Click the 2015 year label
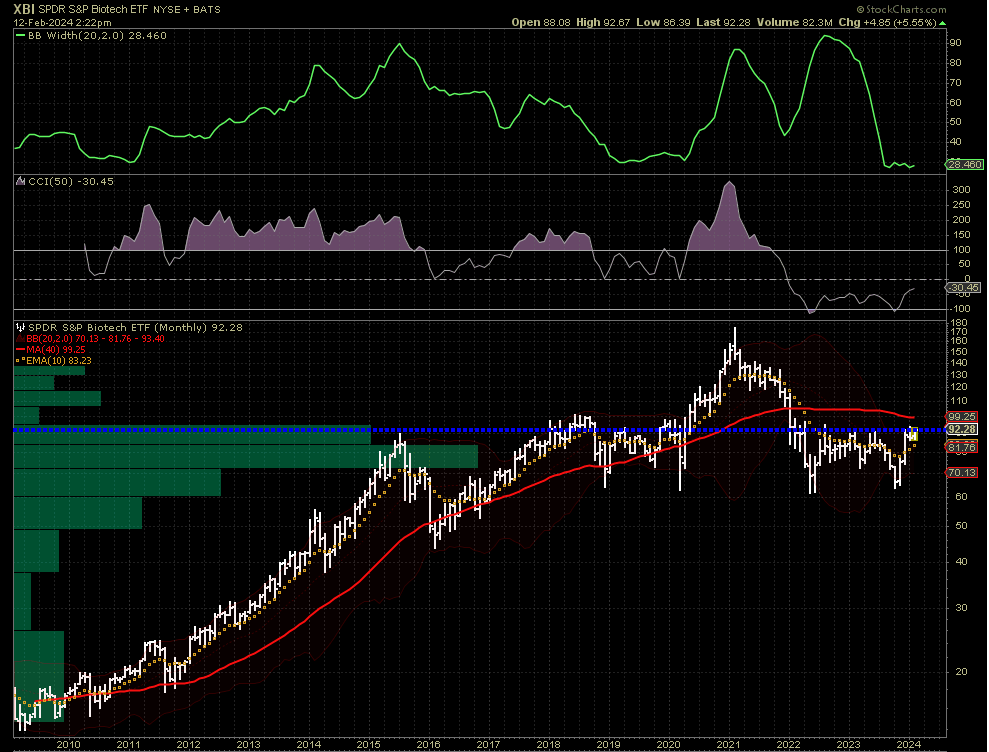The height and width of the screenshot is (752, 989). tap(368, 744)
